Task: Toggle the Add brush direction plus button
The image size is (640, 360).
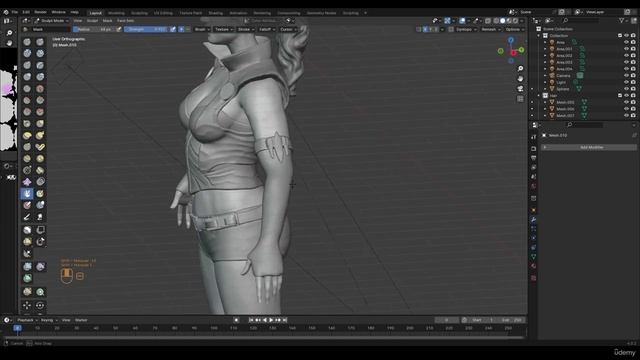Action: pos(181,29)
